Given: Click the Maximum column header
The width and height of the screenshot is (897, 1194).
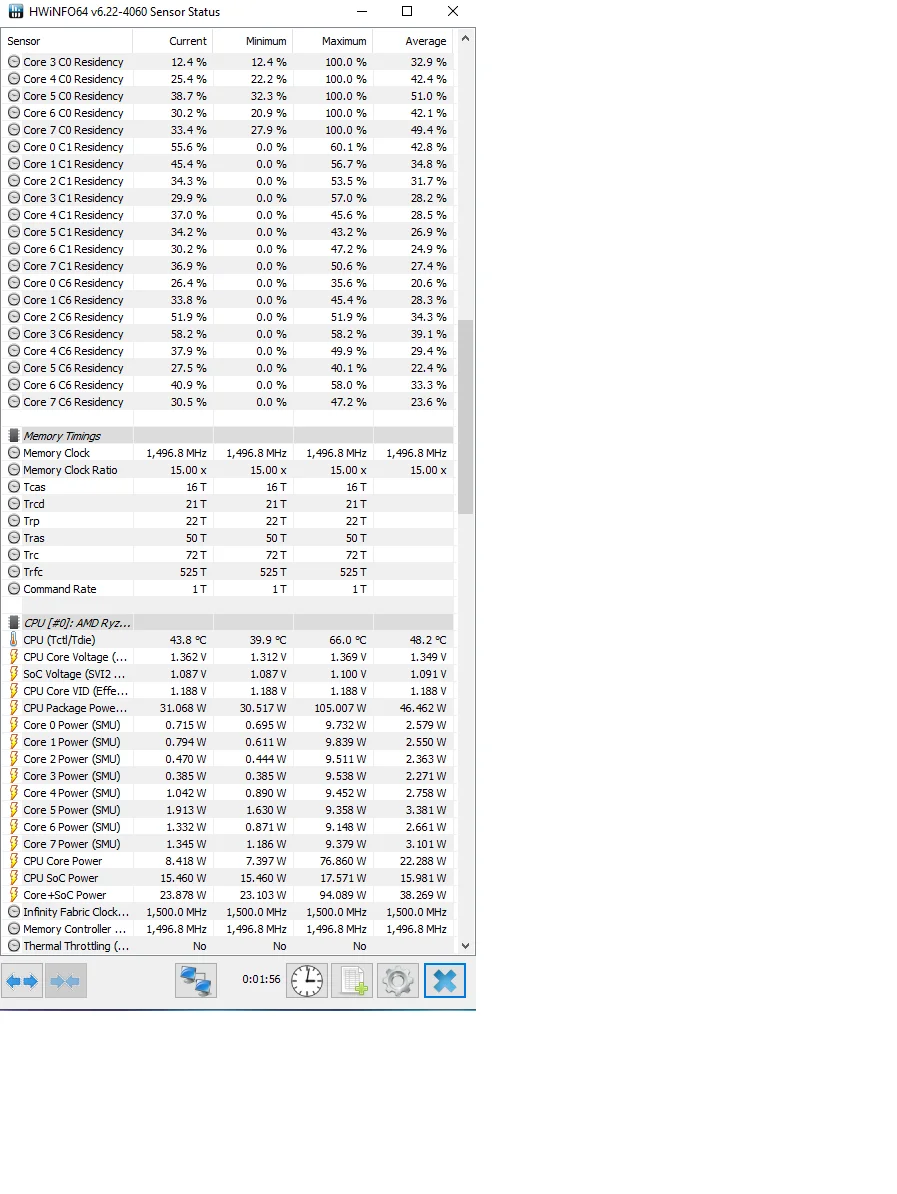Looking at the screenshot, I should coord(333,41).
